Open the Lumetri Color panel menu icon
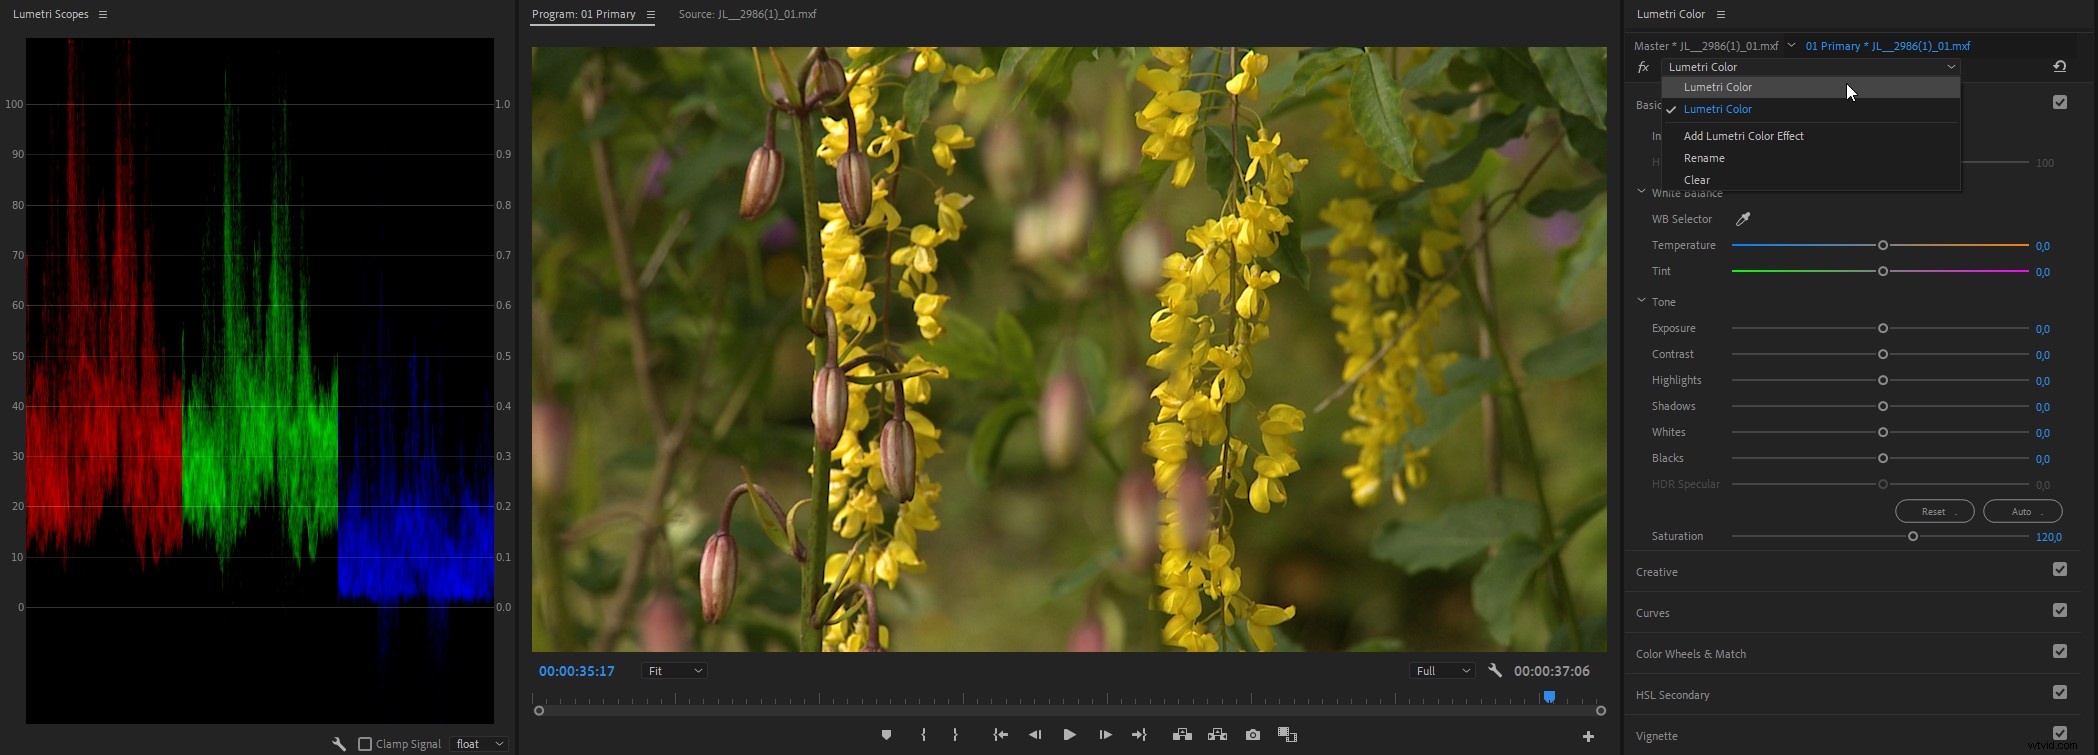Image resolution: width=2098 pixels, height=755 pixels. pyautogui.click(x=1721, y=15)
